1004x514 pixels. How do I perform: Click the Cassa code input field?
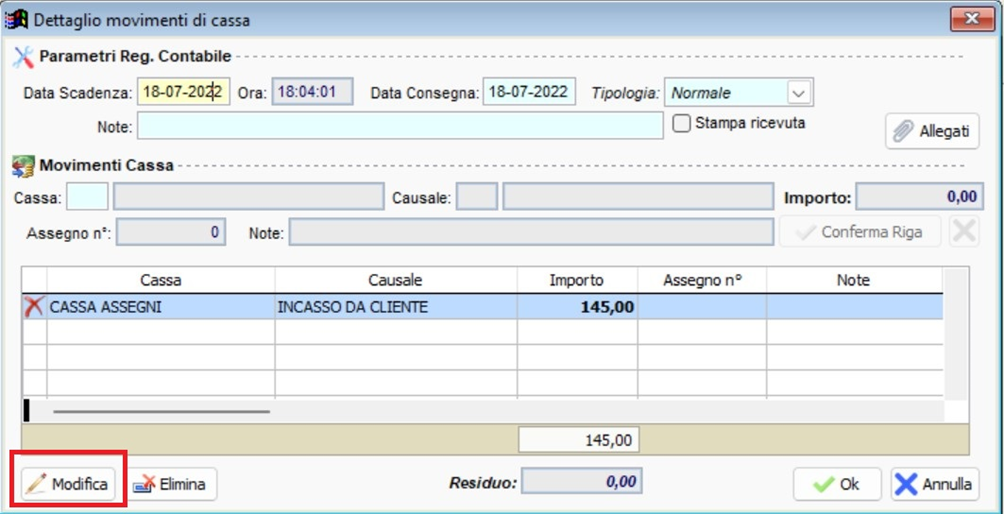point(87,197)
